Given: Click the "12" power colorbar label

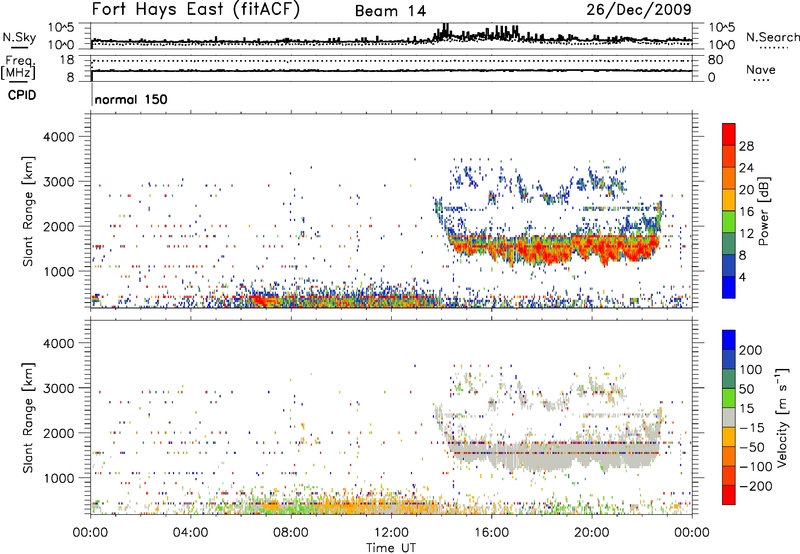Looking at the screenshot, I should click(x=746, y=234).
